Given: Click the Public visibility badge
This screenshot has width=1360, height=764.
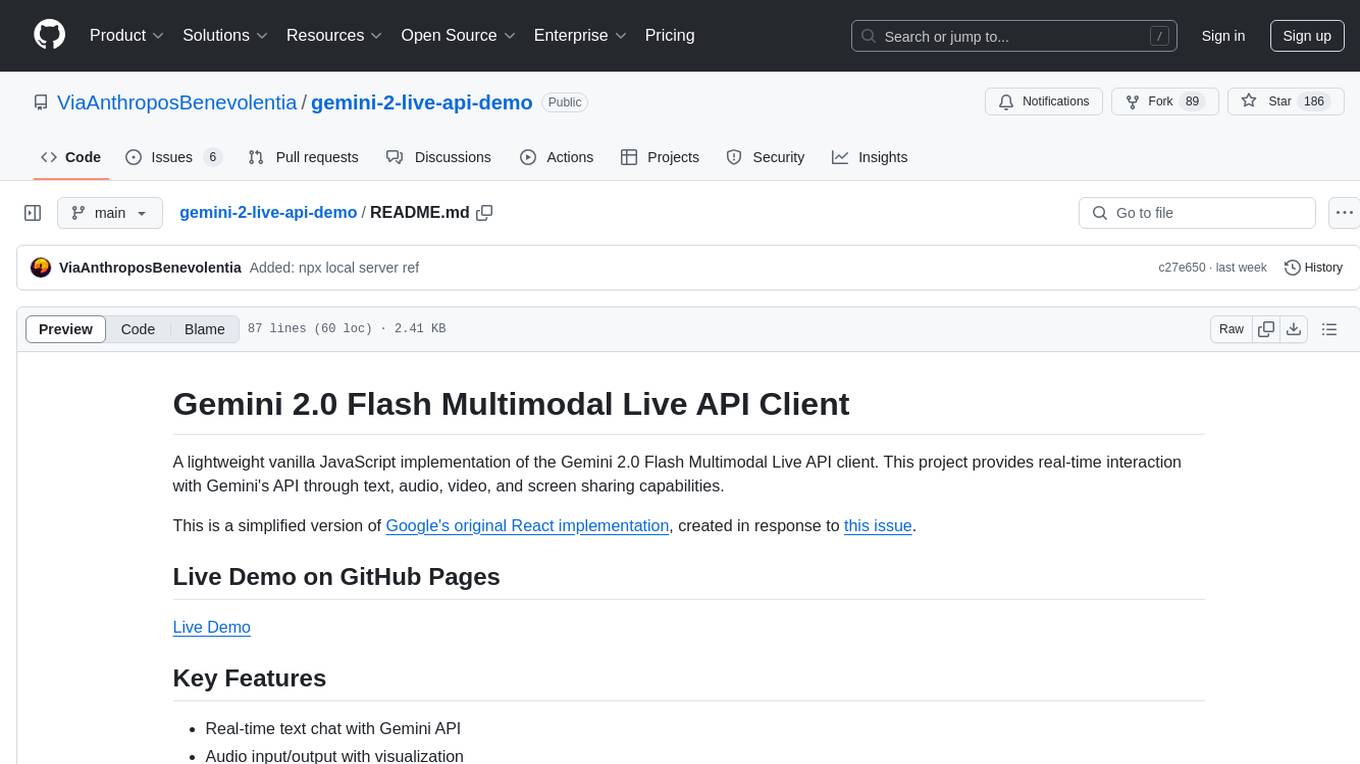Looking at the screenshot, I should [x=565, y=102].
